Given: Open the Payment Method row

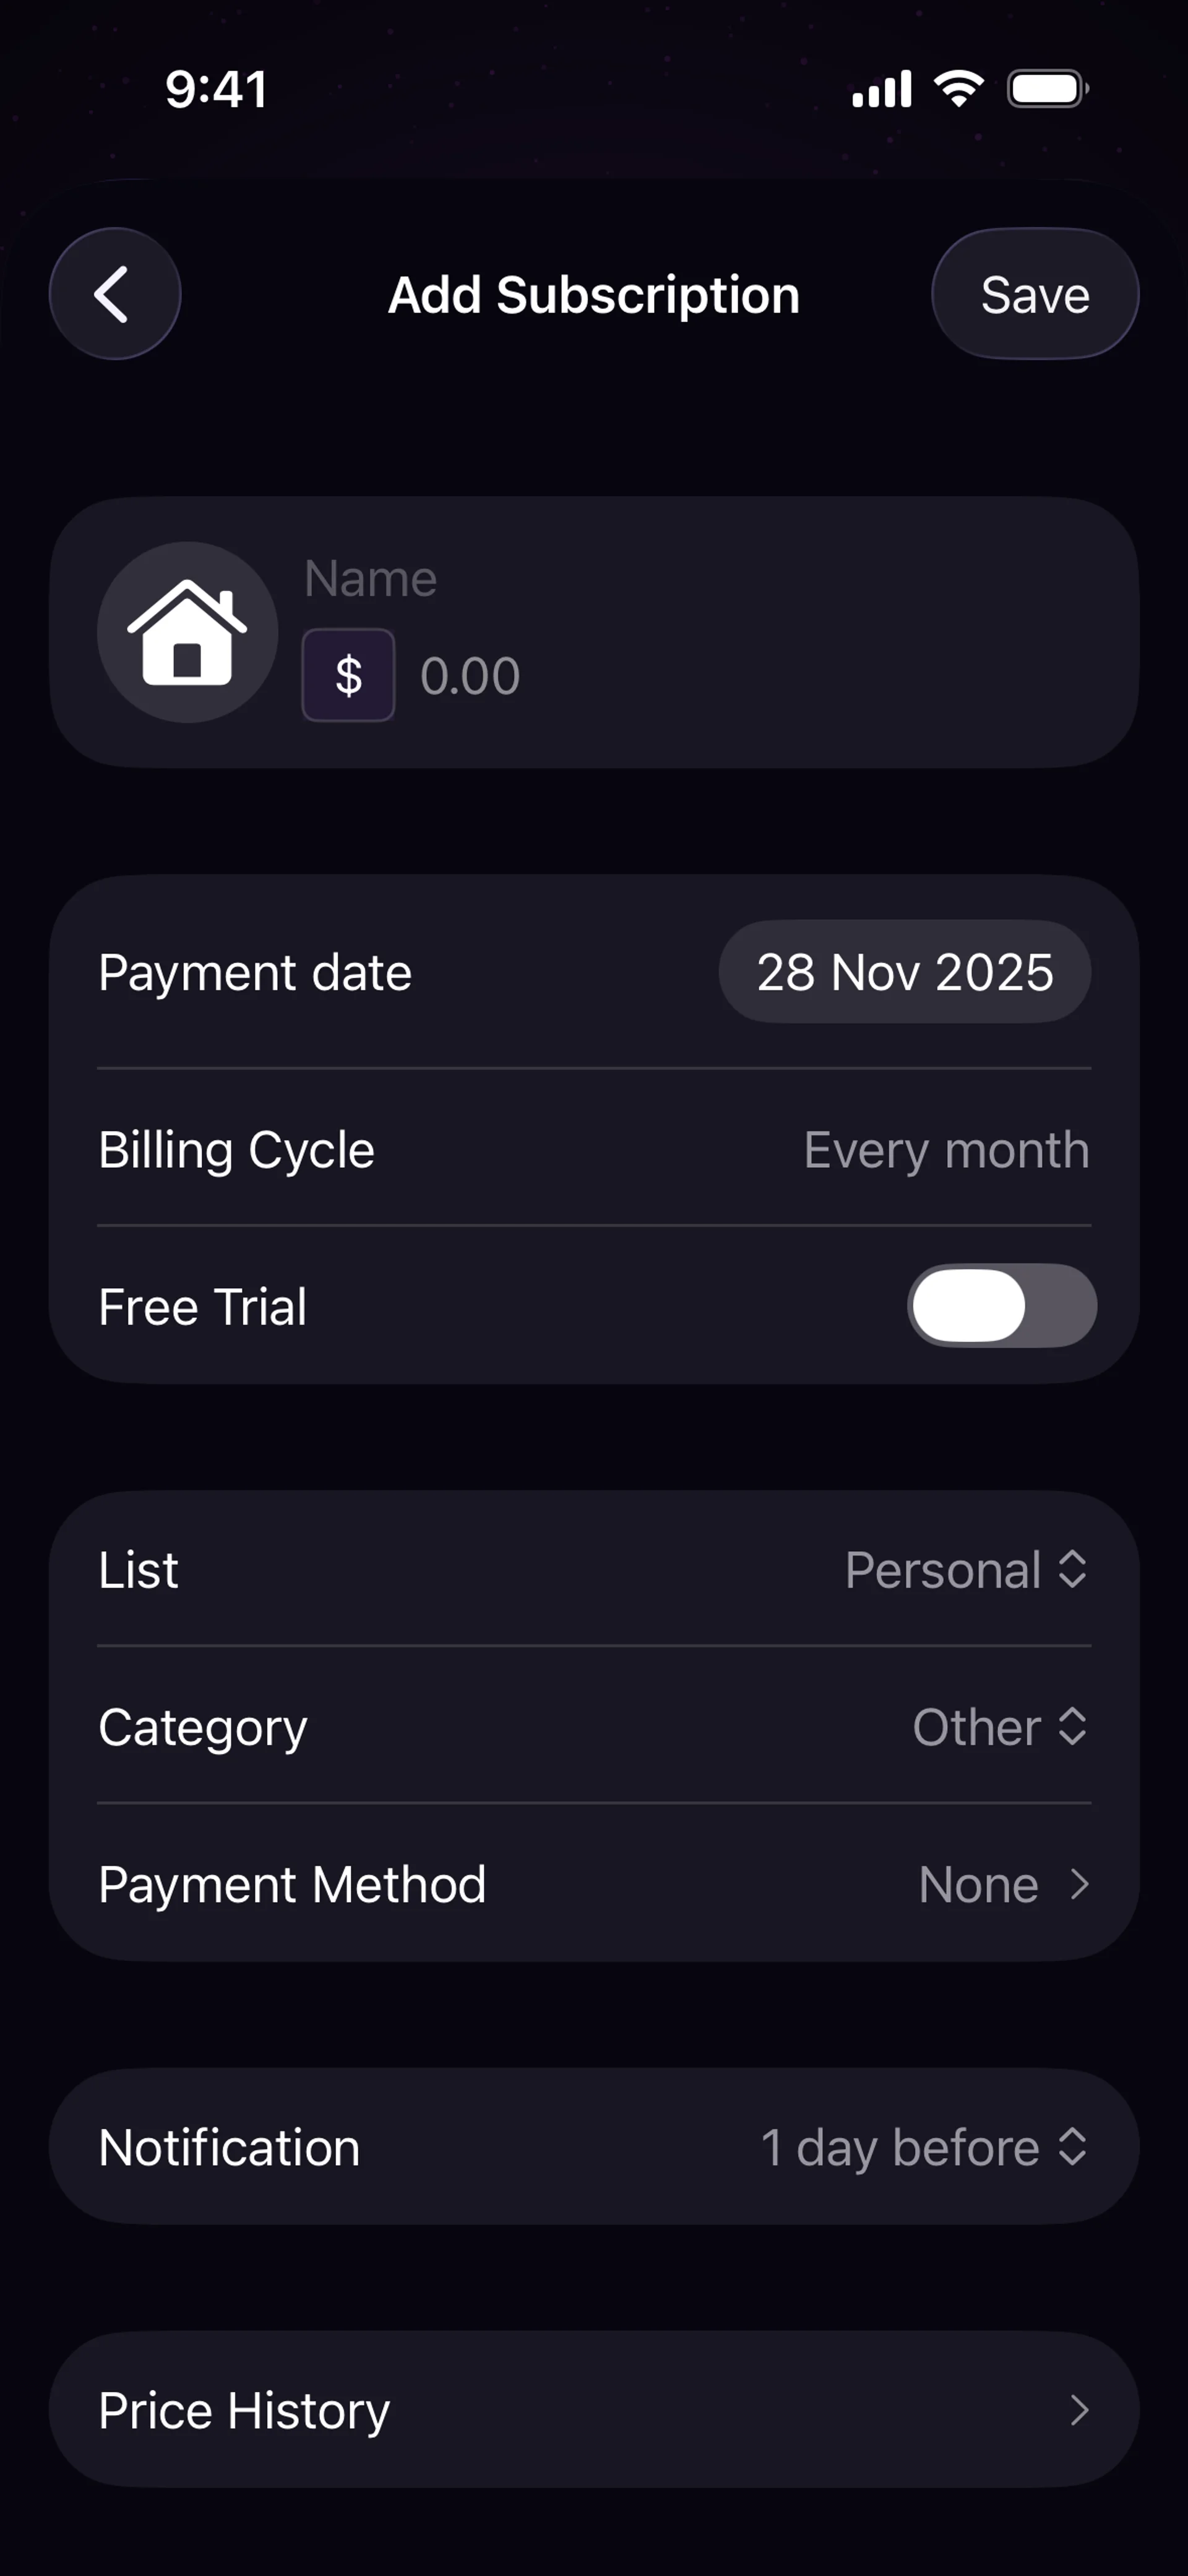Looking at the screenshot, I should [594, 1885].
